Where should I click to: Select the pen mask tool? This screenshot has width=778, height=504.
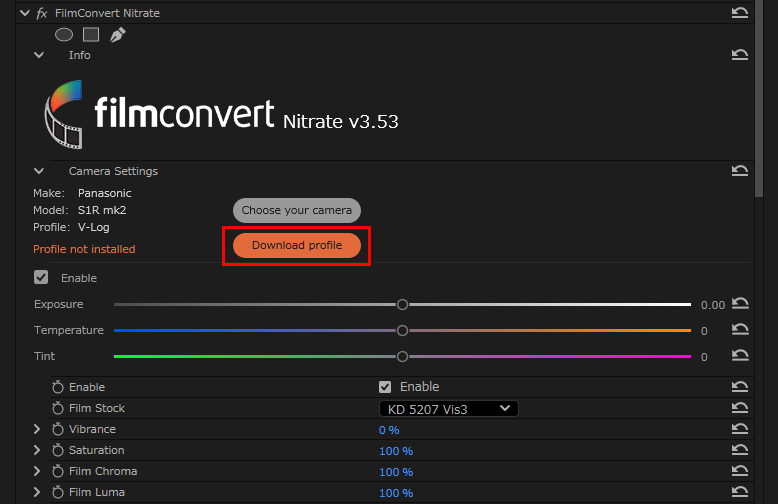tap(118, 35)
